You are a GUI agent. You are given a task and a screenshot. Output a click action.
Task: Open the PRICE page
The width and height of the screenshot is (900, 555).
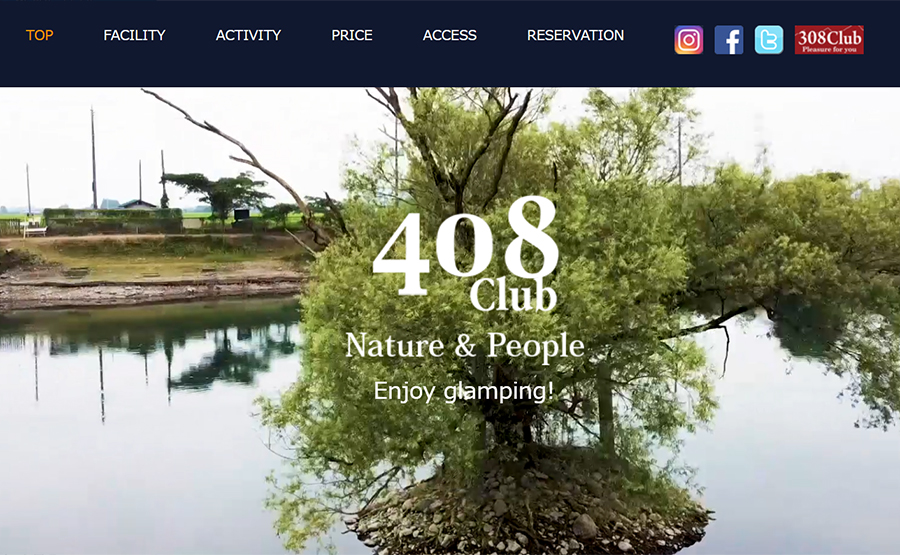[x=352, y=35]
